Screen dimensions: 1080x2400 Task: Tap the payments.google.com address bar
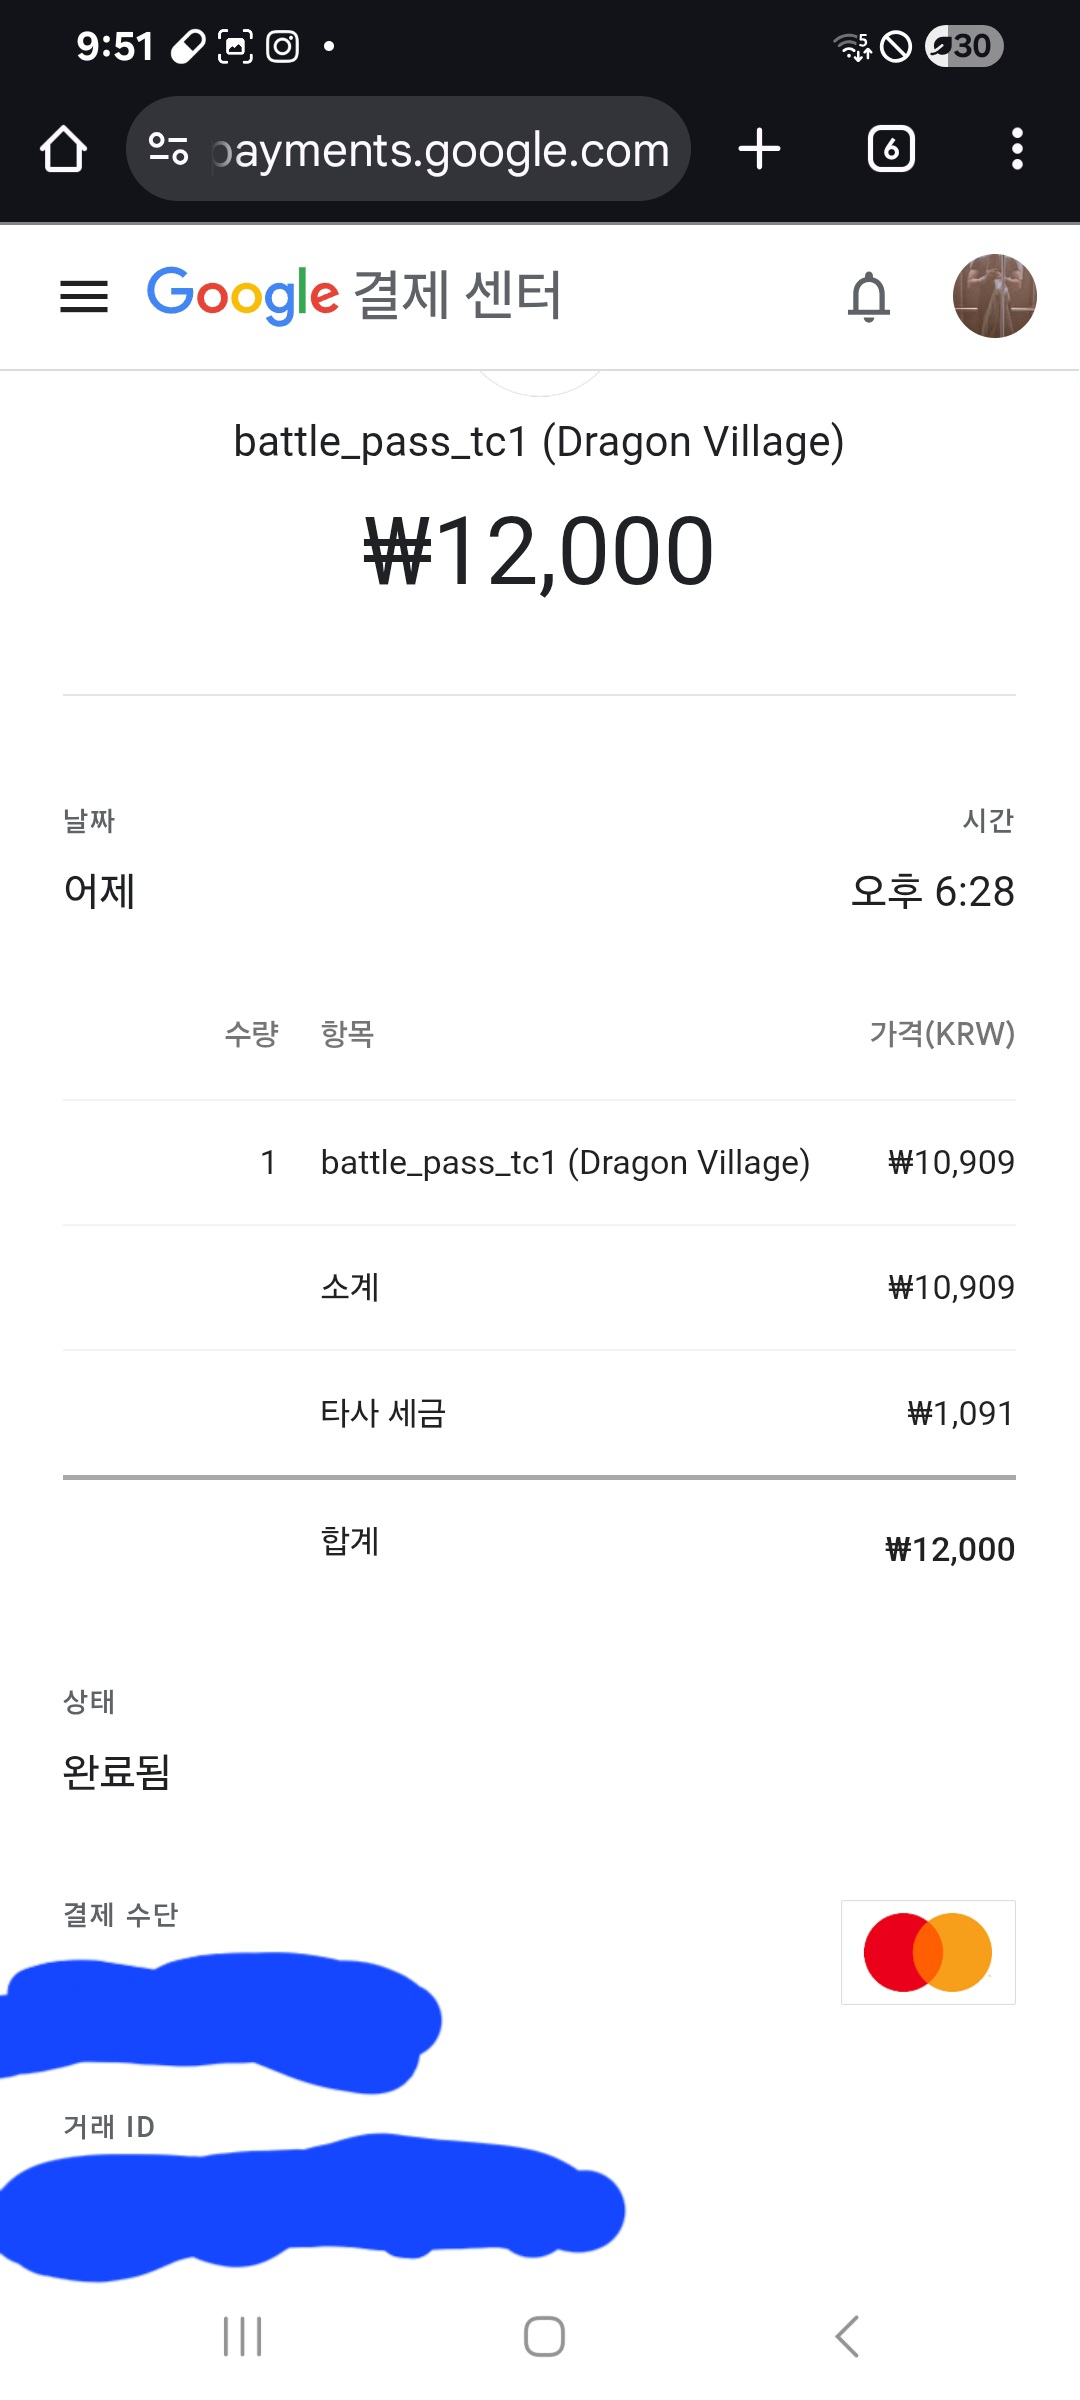(440, 150)
